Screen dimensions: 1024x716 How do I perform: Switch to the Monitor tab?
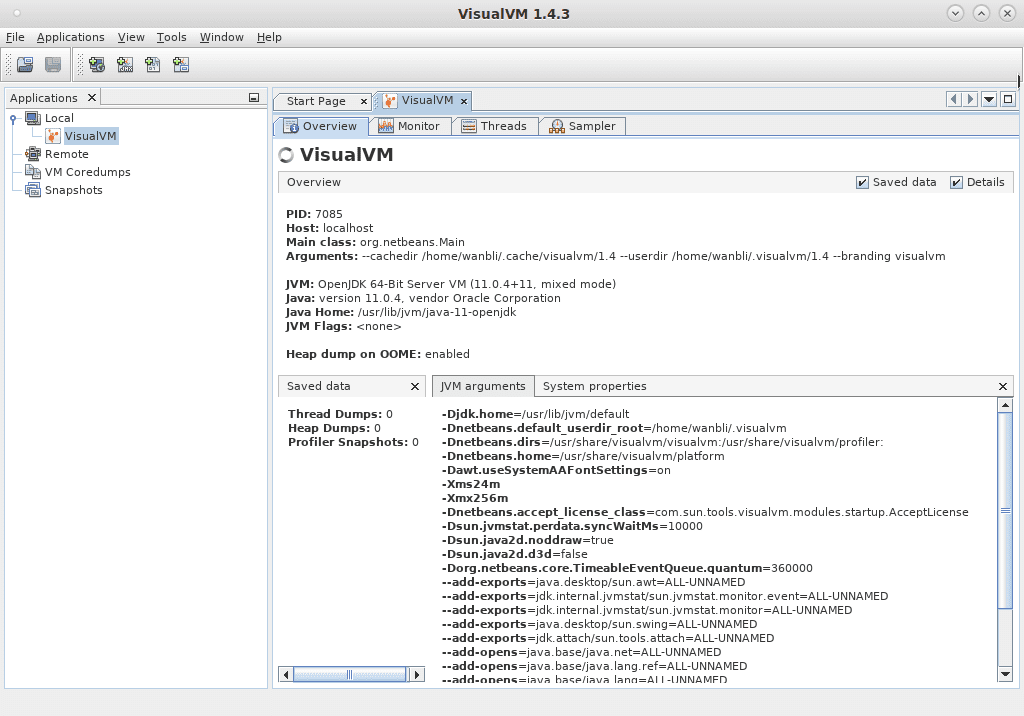(x=410, y=126)
